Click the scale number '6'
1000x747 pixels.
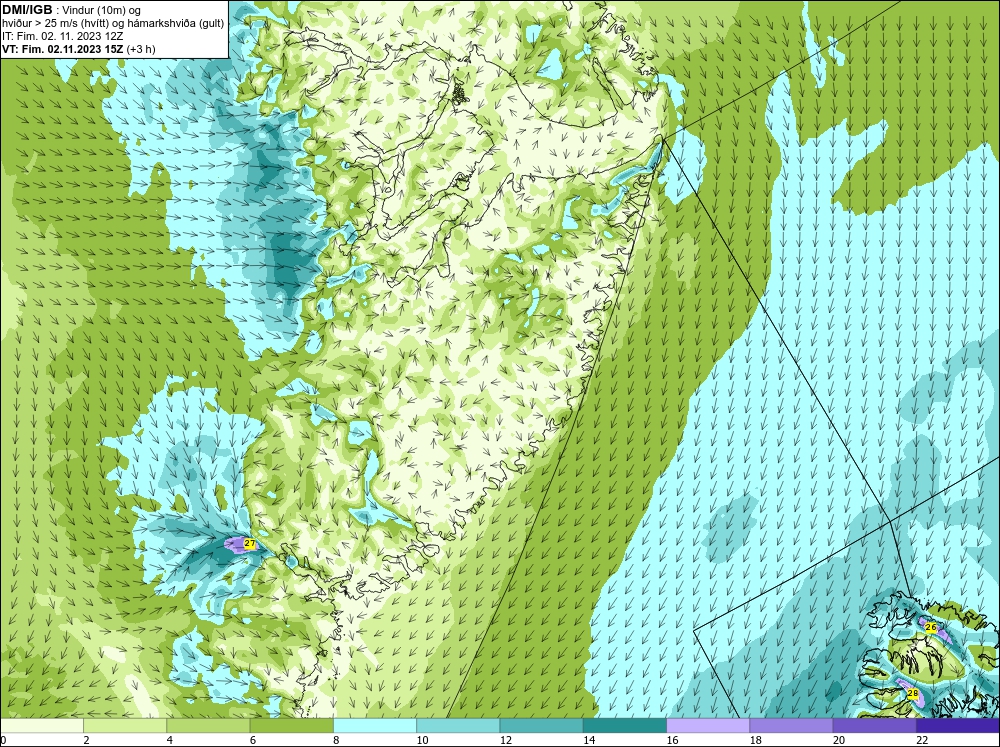(253, 740)
